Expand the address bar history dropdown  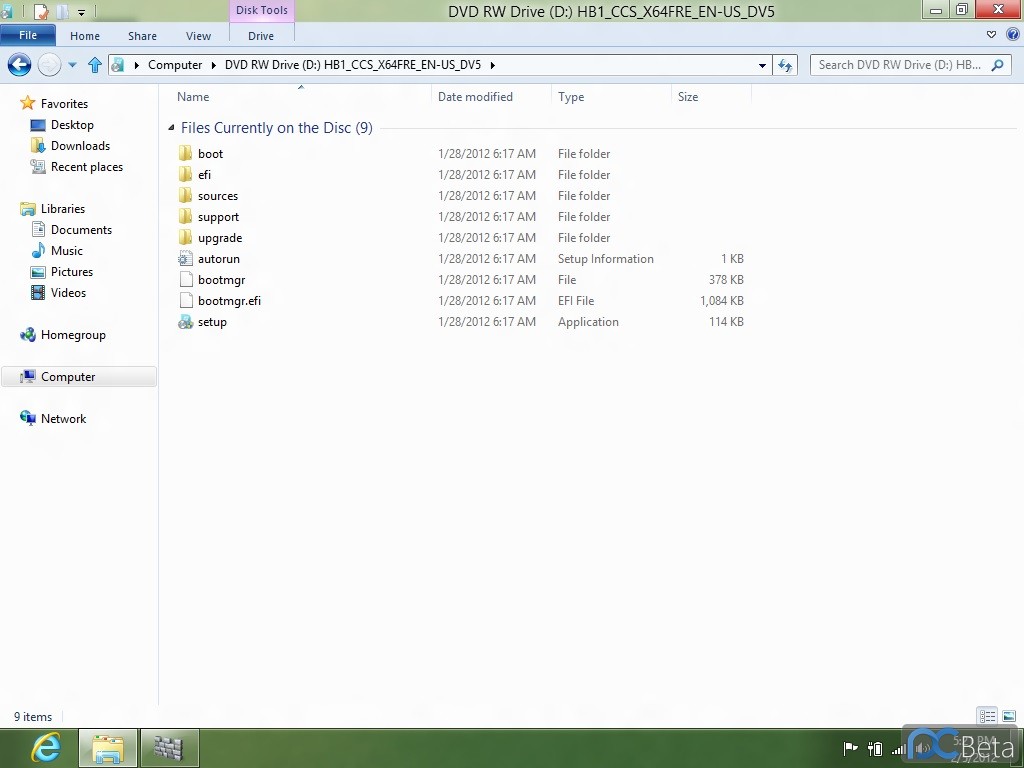[x=763, y=65]
